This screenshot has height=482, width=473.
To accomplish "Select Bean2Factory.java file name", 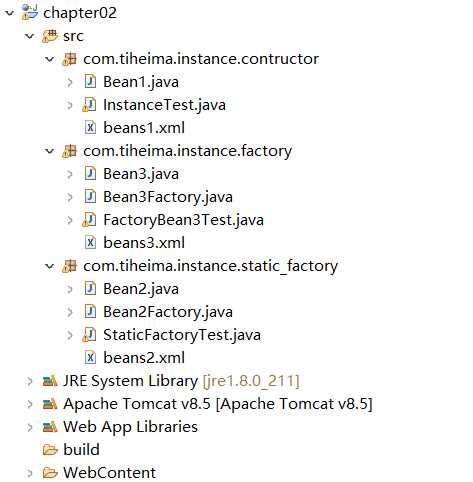I will (x=168, y=312).
